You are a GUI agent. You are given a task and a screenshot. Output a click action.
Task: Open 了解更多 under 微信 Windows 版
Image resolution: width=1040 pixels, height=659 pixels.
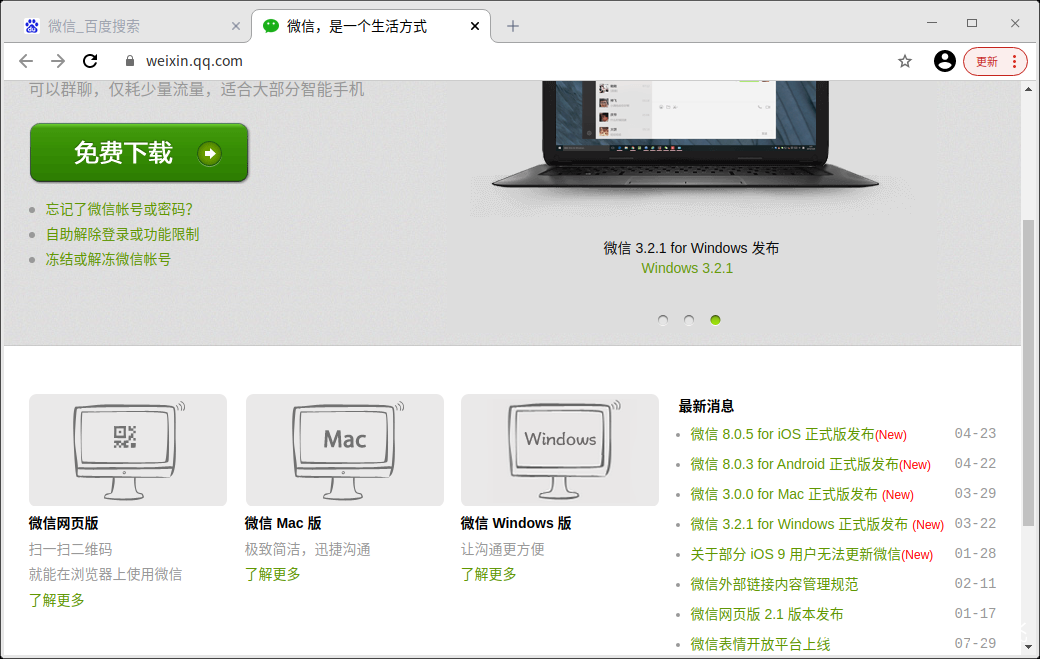click(489, 575)
